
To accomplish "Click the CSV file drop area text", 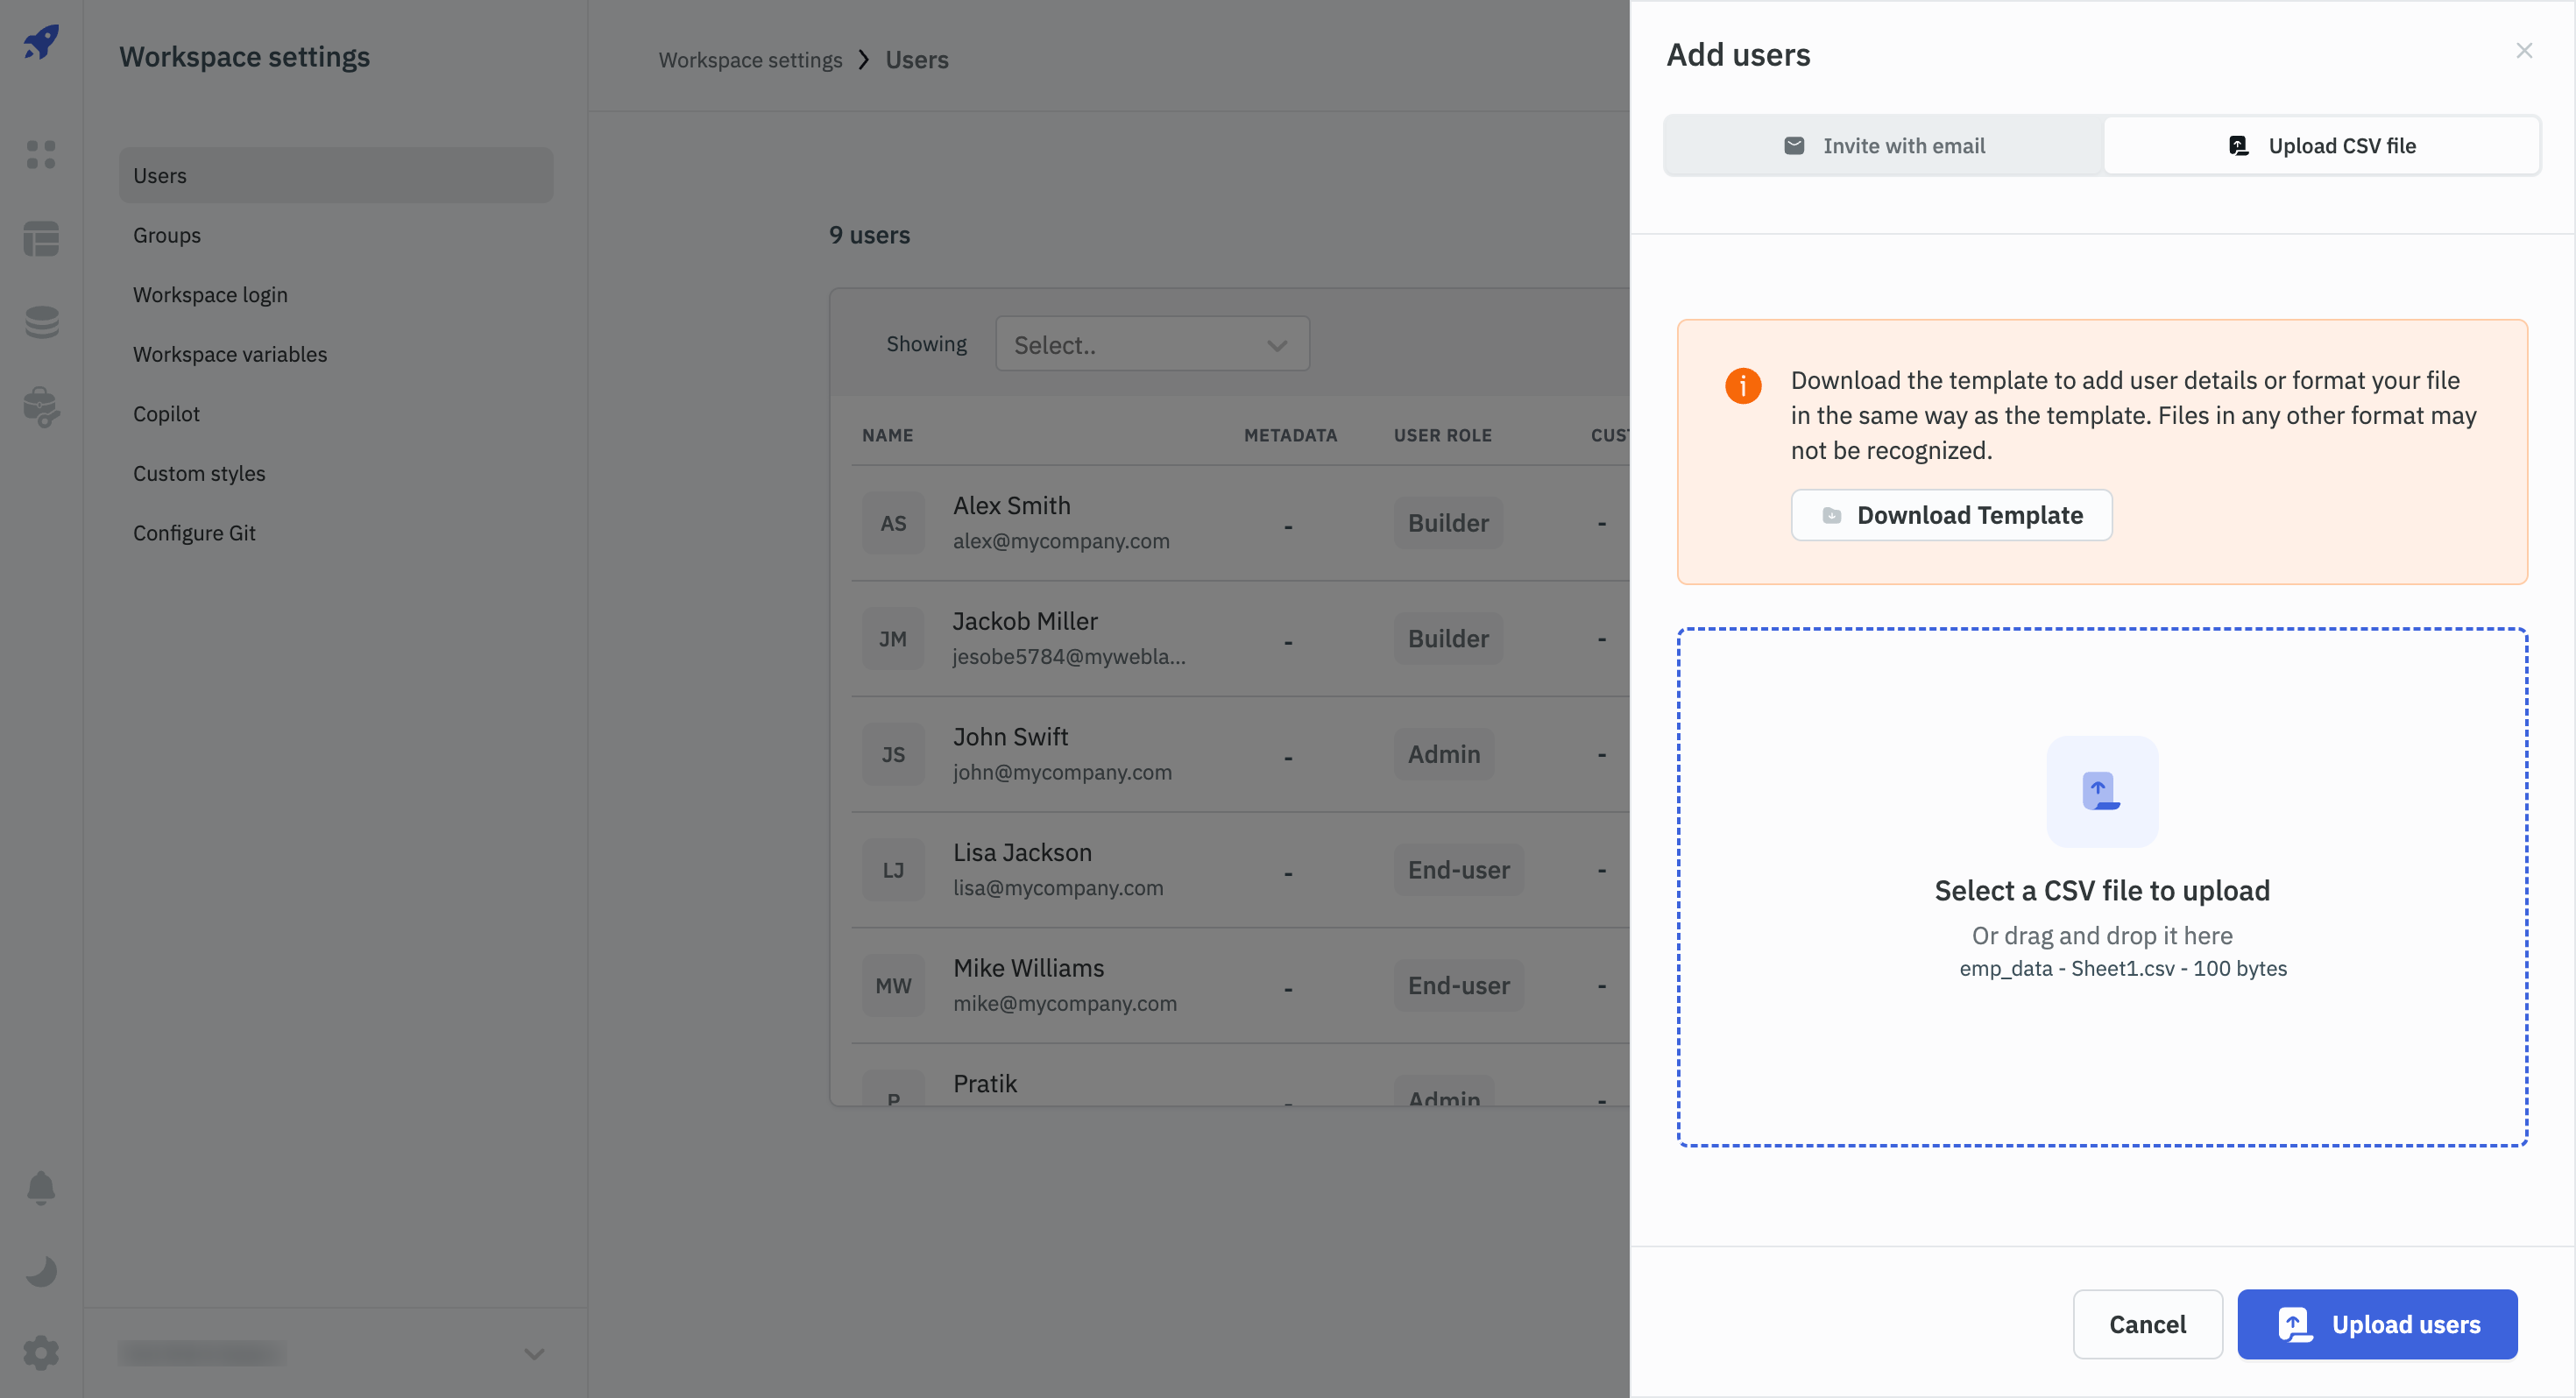I will coord(2101,890).
